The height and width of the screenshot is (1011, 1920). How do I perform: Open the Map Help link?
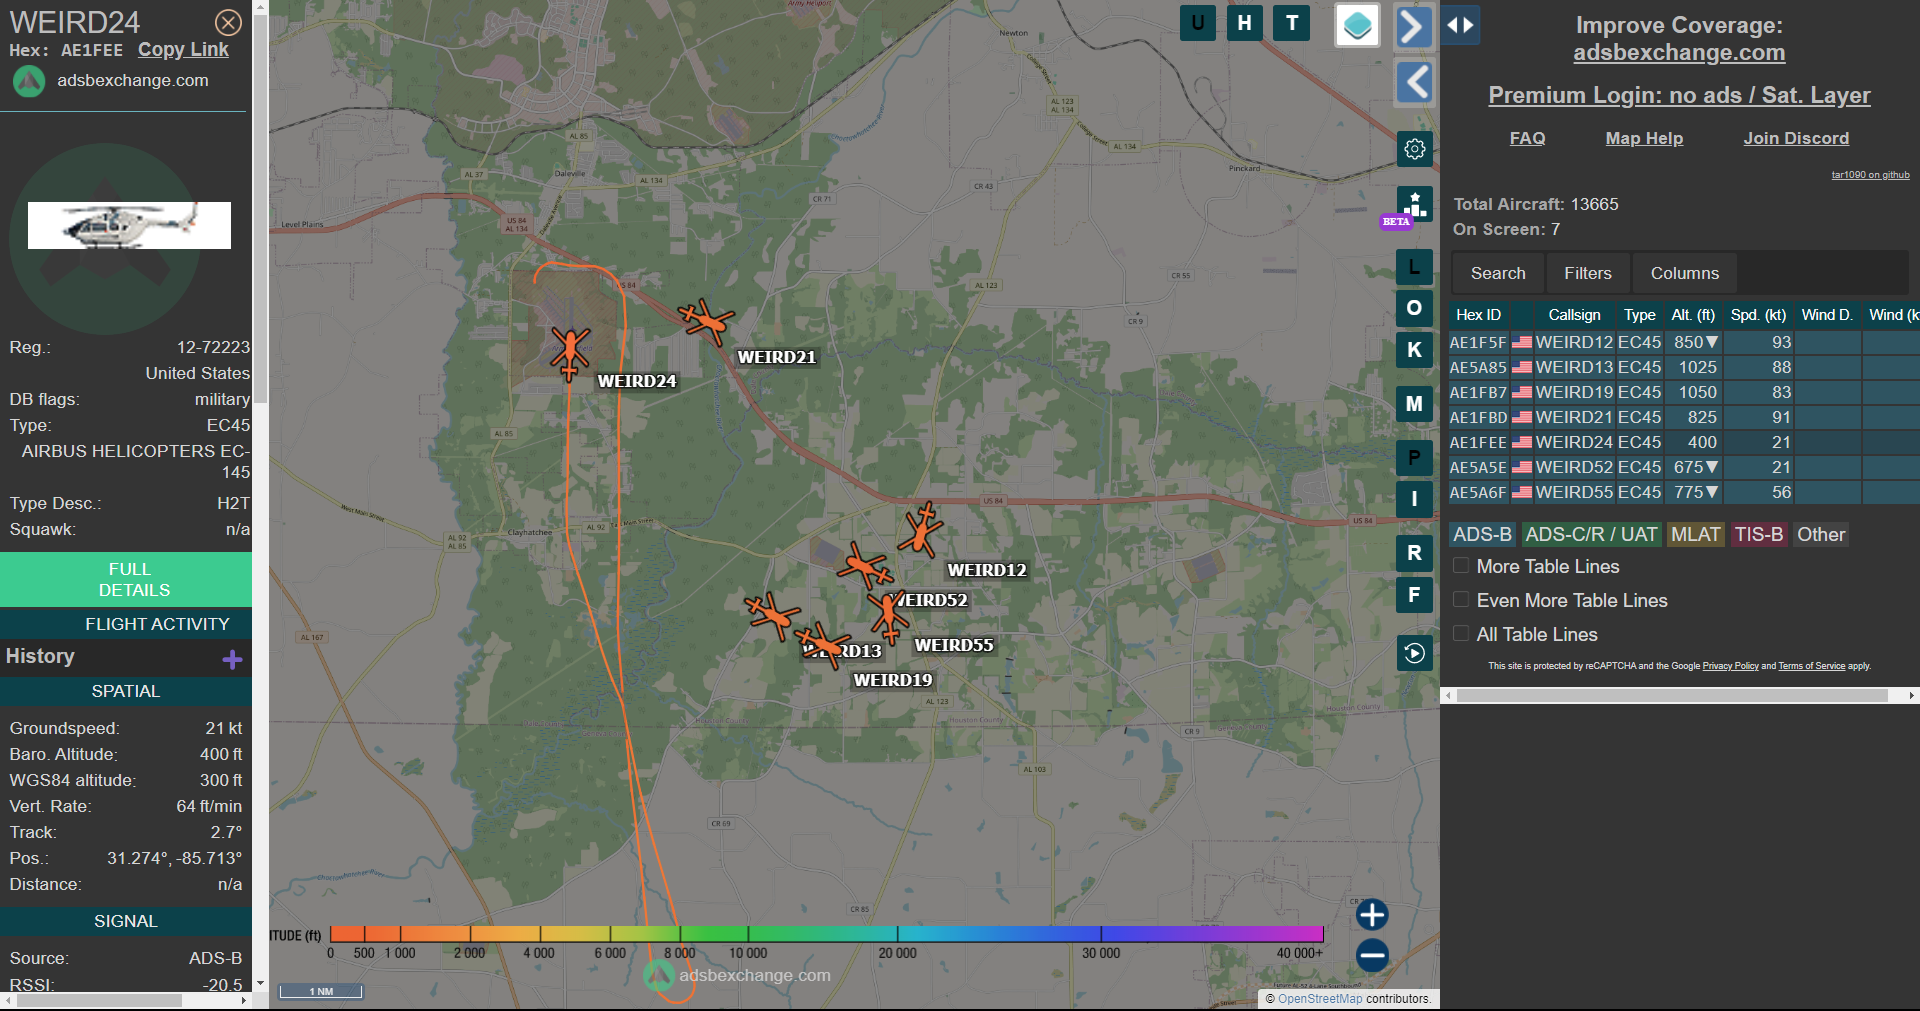tap(1644, 138)
